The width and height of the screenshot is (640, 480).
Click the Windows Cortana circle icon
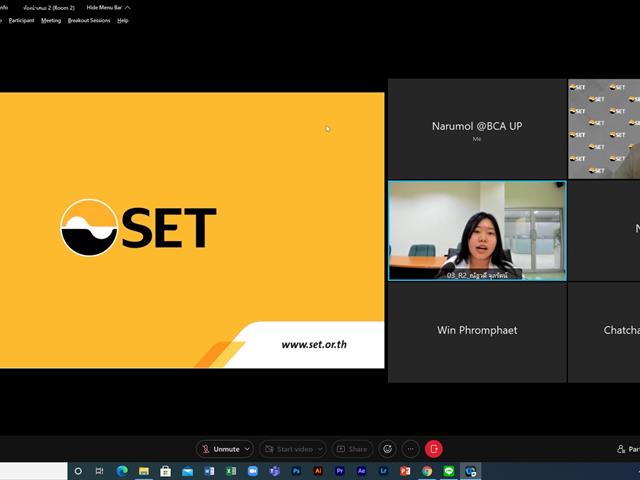tap(78, 471)
